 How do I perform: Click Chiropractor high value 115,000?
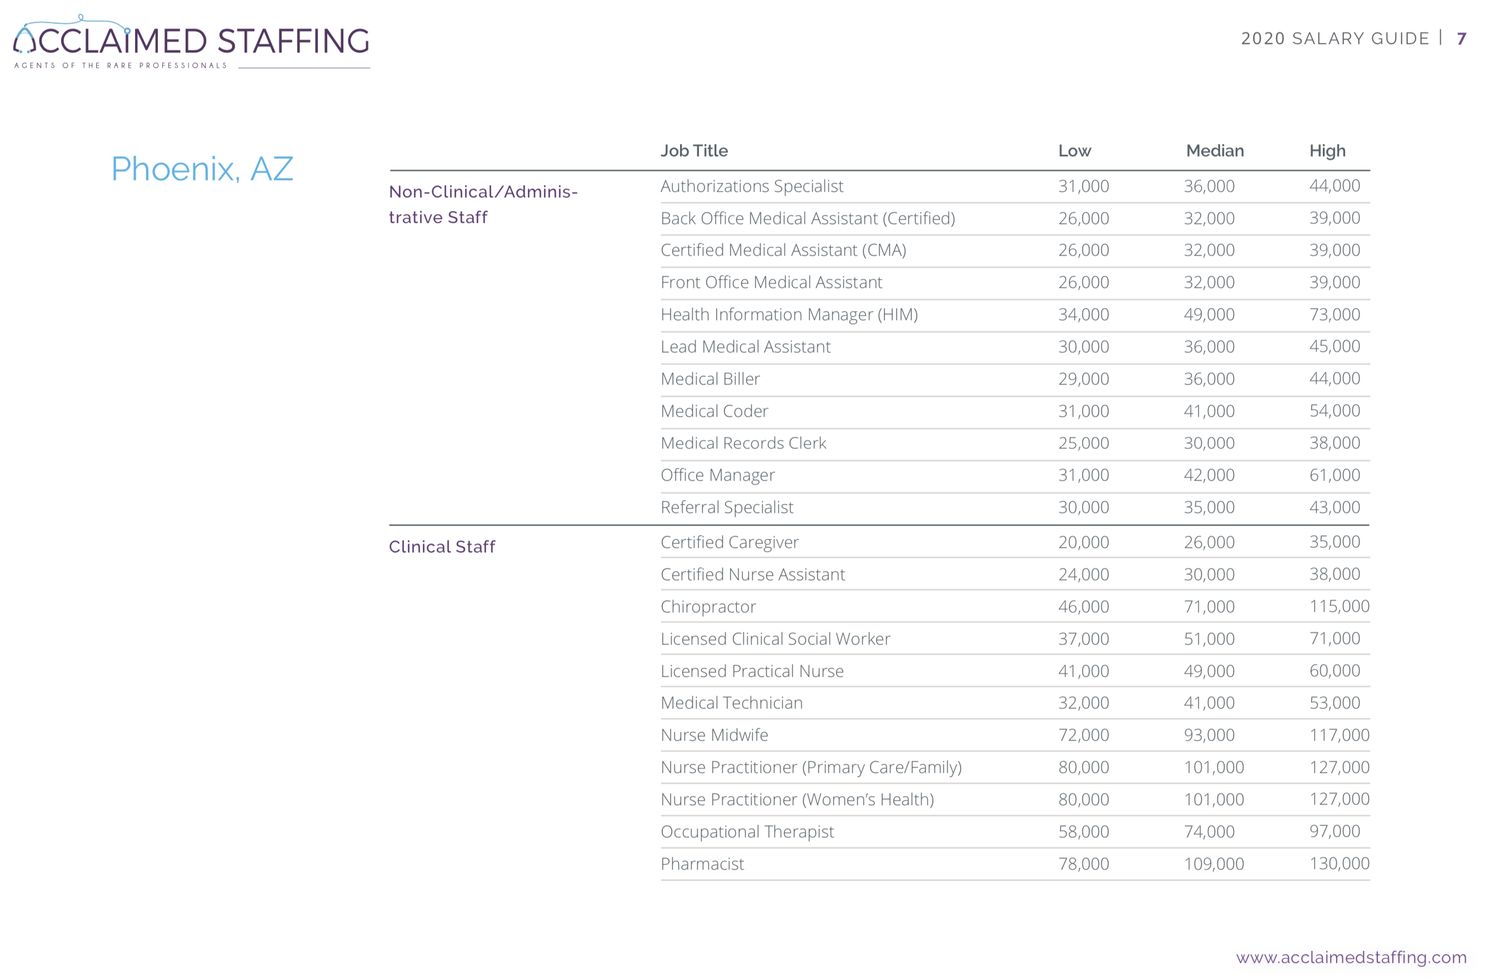click(1340, 607)
